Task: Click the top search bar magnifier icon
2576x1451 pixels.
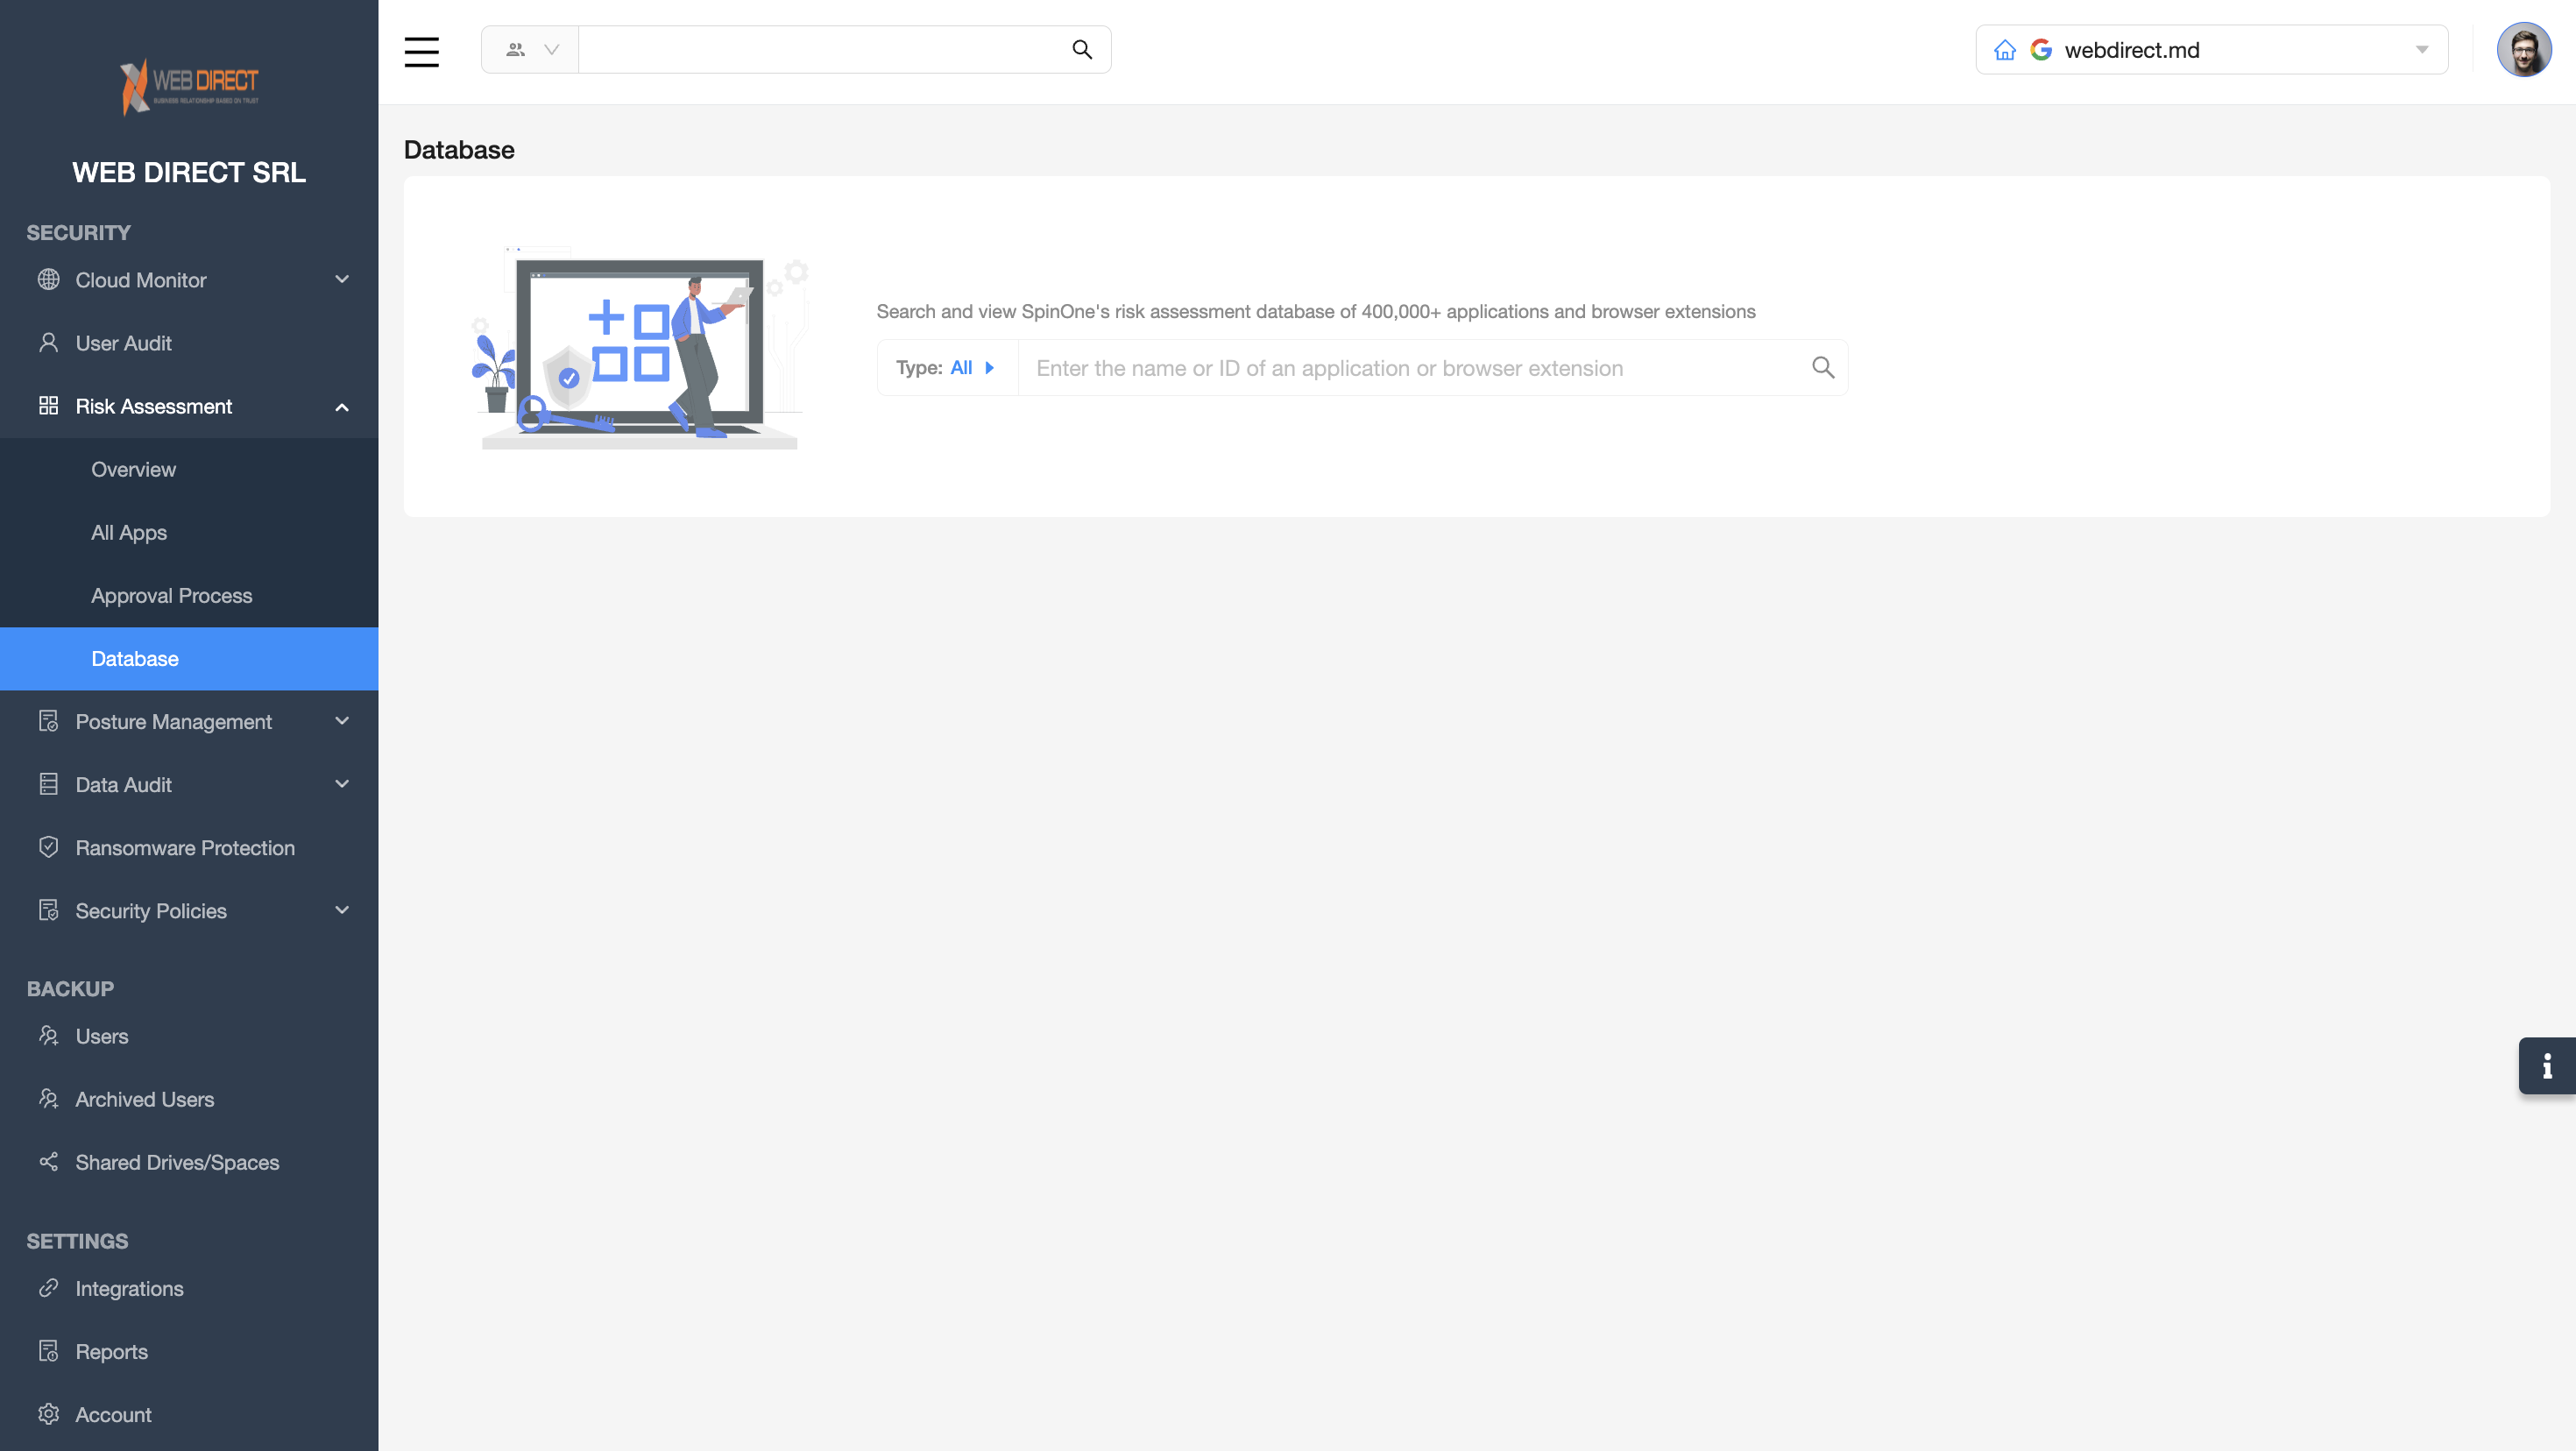Action: [1081, 50]
